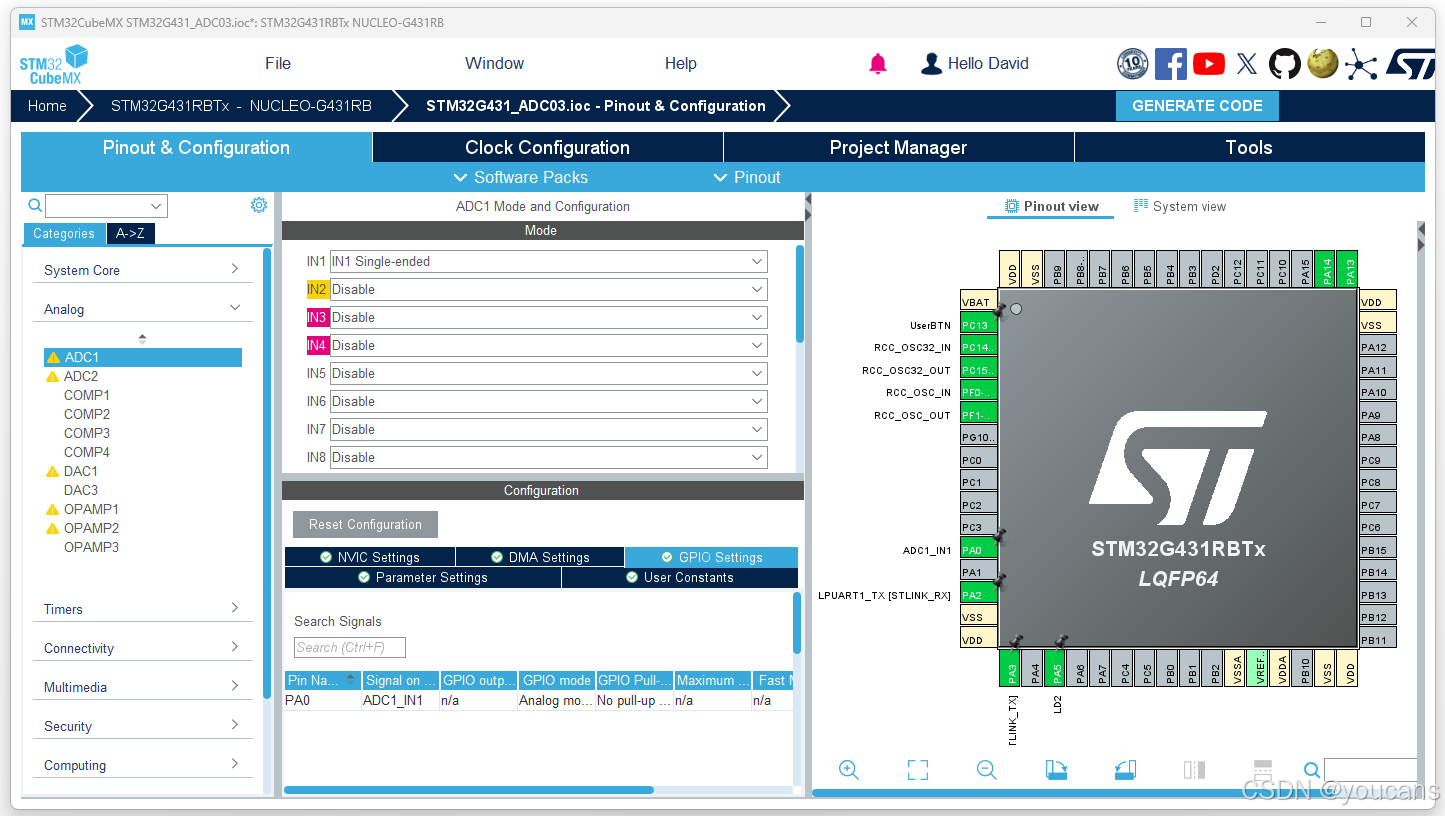Rotate the chip clockwise

1056,769
